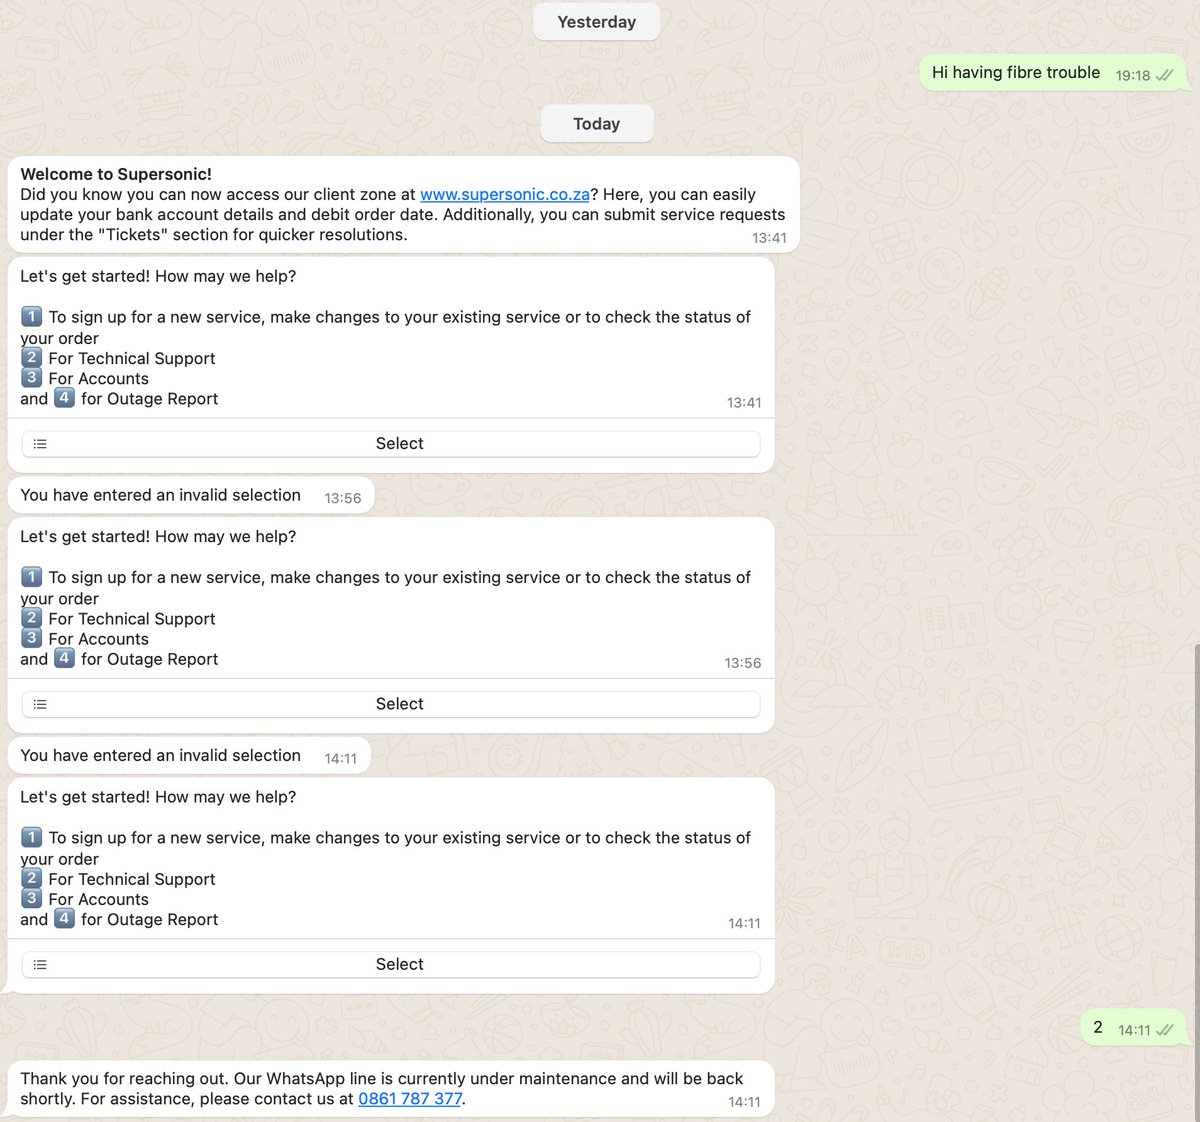Open the second Select menu at 13:56

tap(399, 703)
